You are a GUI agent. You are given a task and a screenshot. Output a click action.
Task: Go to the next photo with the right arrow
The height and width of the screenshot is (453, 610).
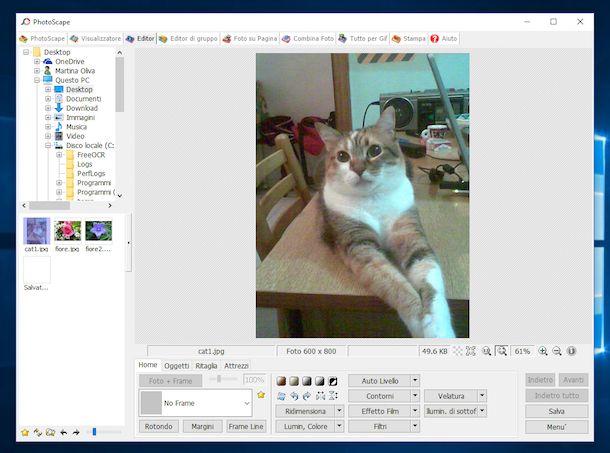click(76, 432)
